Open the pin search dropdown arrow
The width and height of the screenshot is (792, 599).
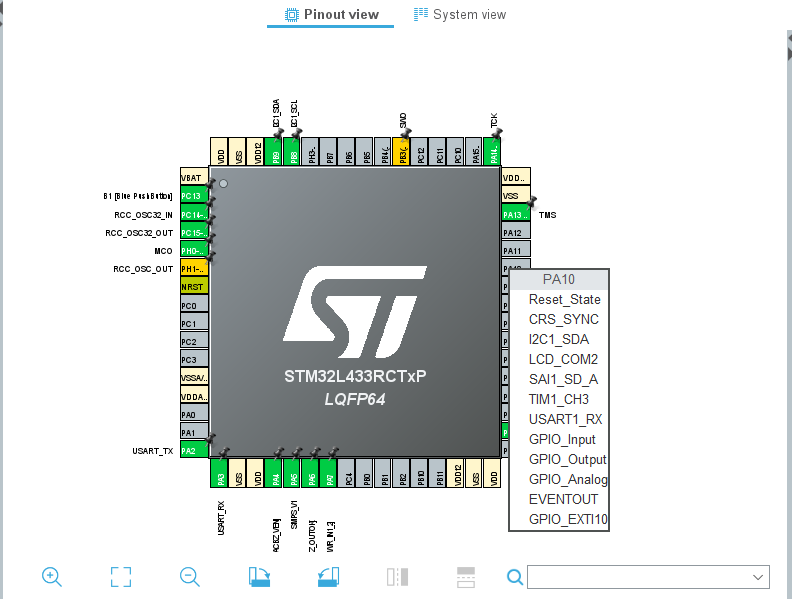[758, 577]
